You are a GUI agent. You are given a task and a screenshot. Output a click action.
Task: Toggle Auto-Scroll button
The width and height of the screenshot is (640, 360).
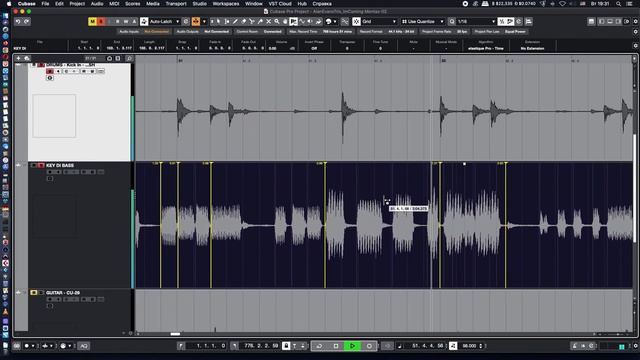coord(196,21)
